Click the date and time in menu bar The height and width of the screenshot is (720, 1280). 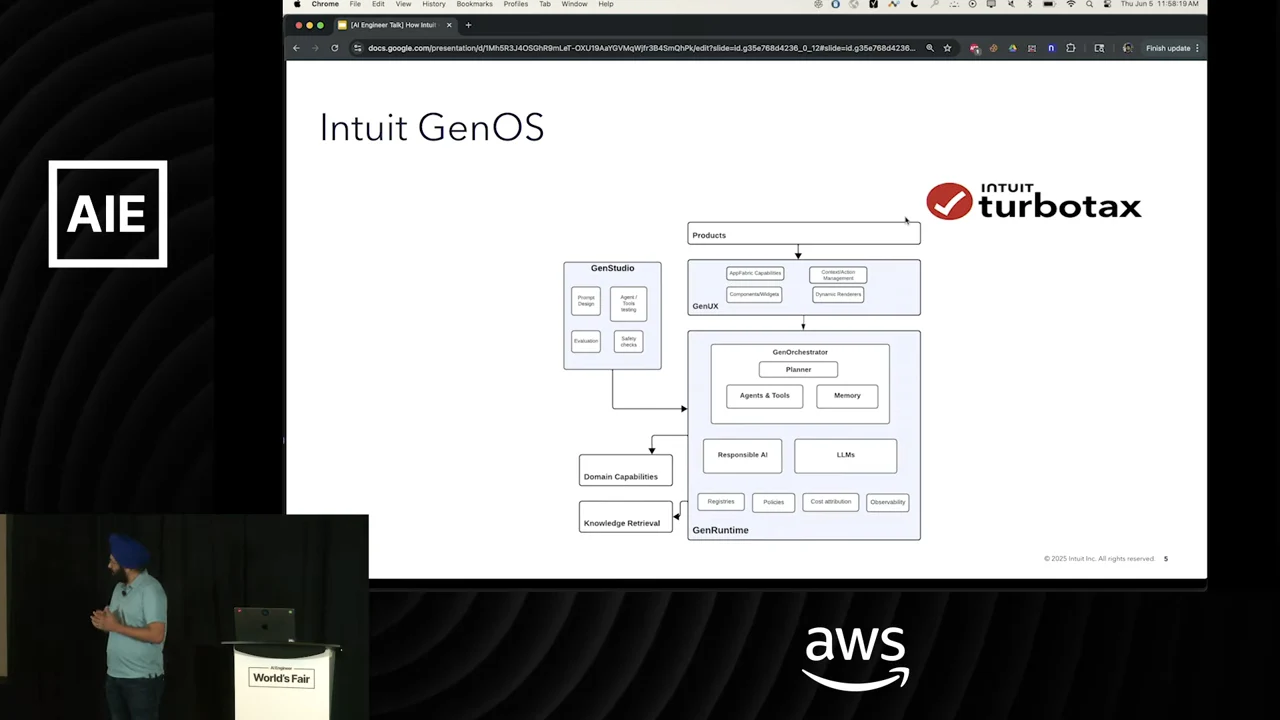[1160, 4]
